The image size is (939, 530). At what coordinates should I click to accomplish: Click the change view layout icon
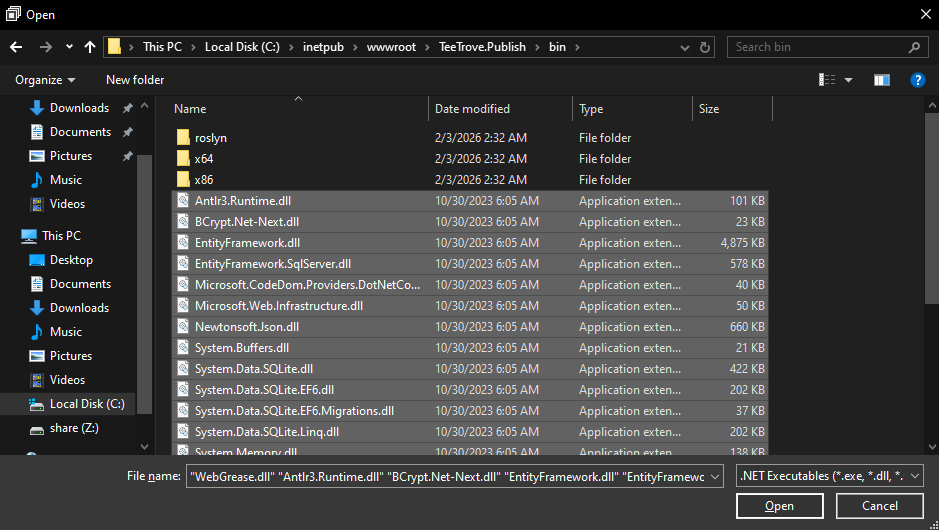[x=827, y=80]
